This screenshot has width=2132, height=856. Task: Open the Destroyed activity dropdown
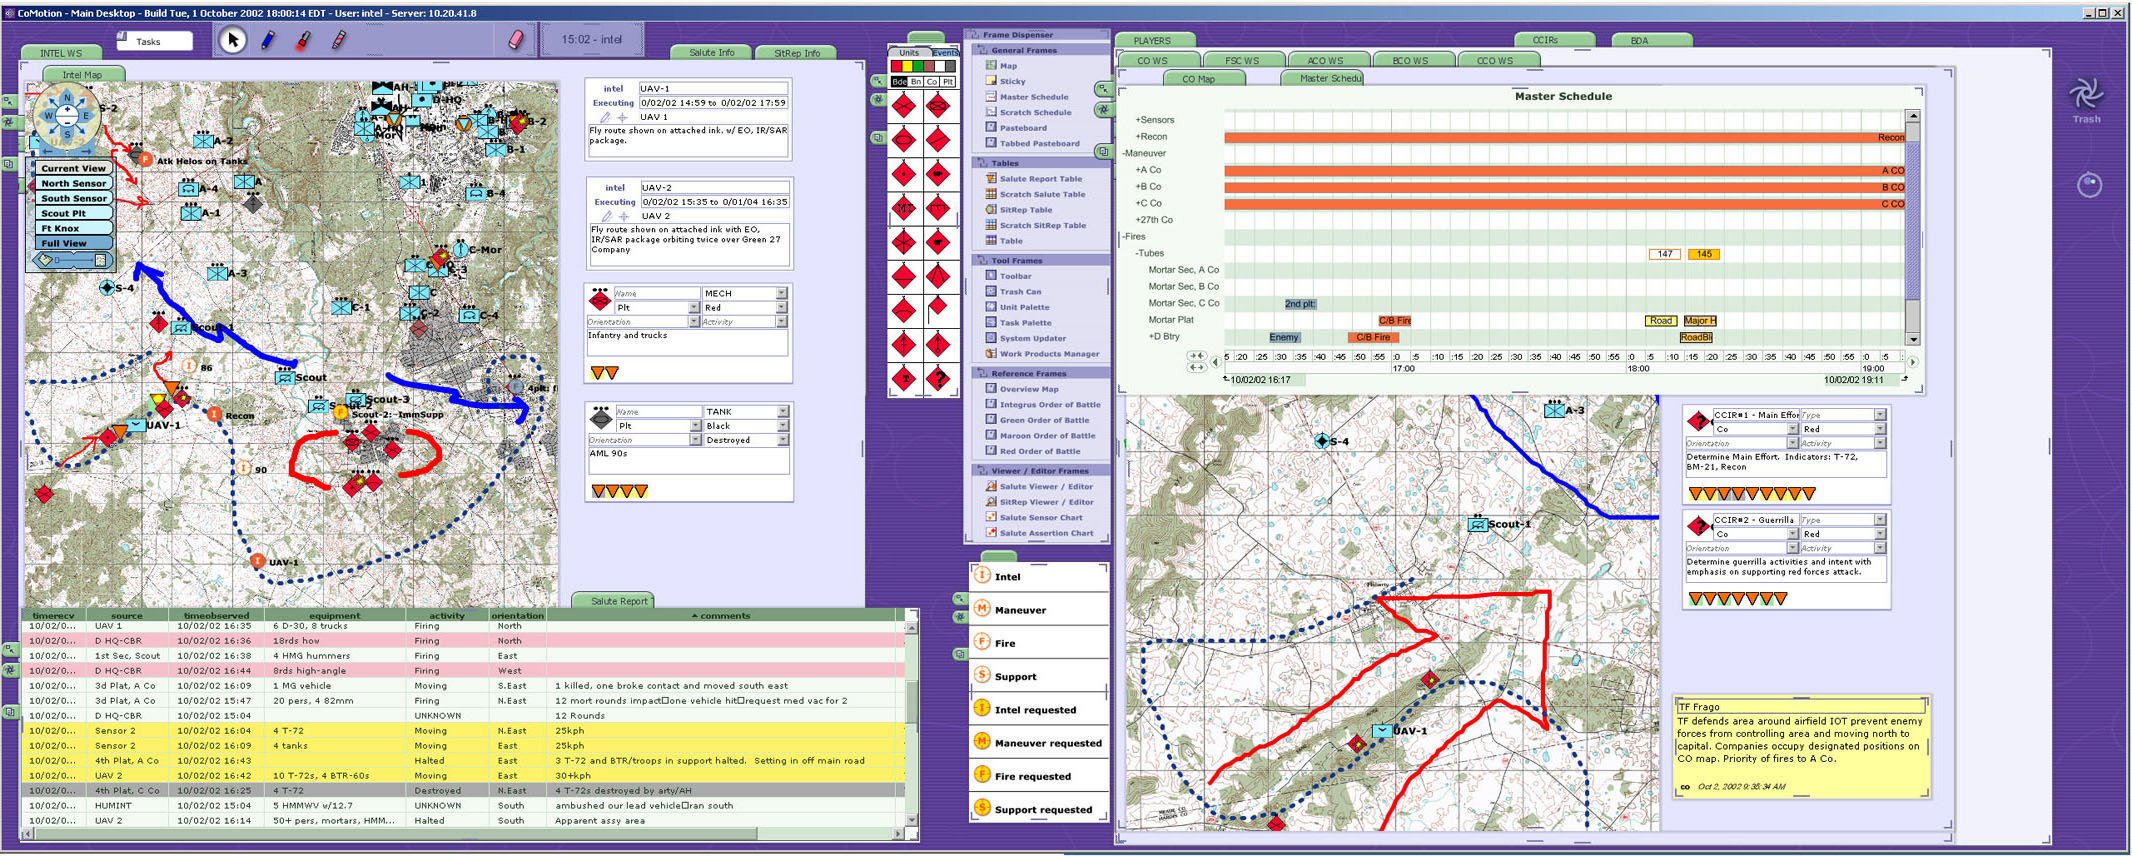[x=782, y=440]
